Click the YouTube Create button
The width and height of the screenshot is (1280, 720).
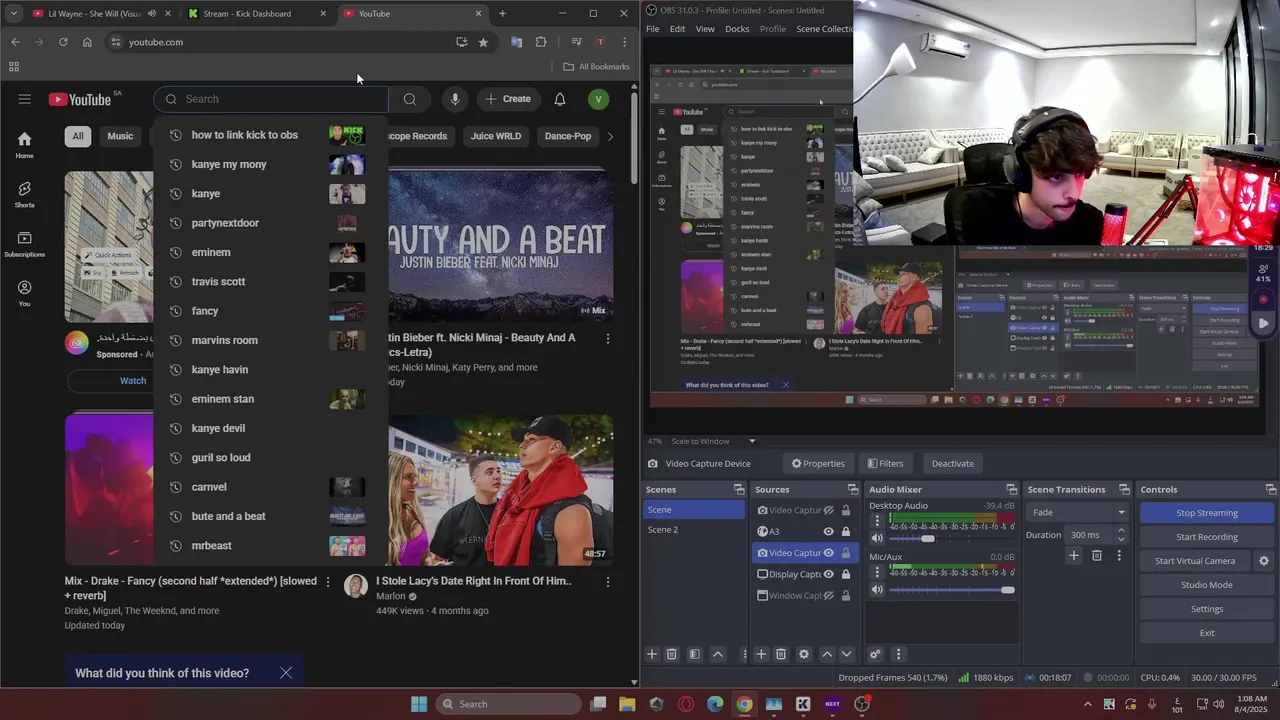coord(508,99)
